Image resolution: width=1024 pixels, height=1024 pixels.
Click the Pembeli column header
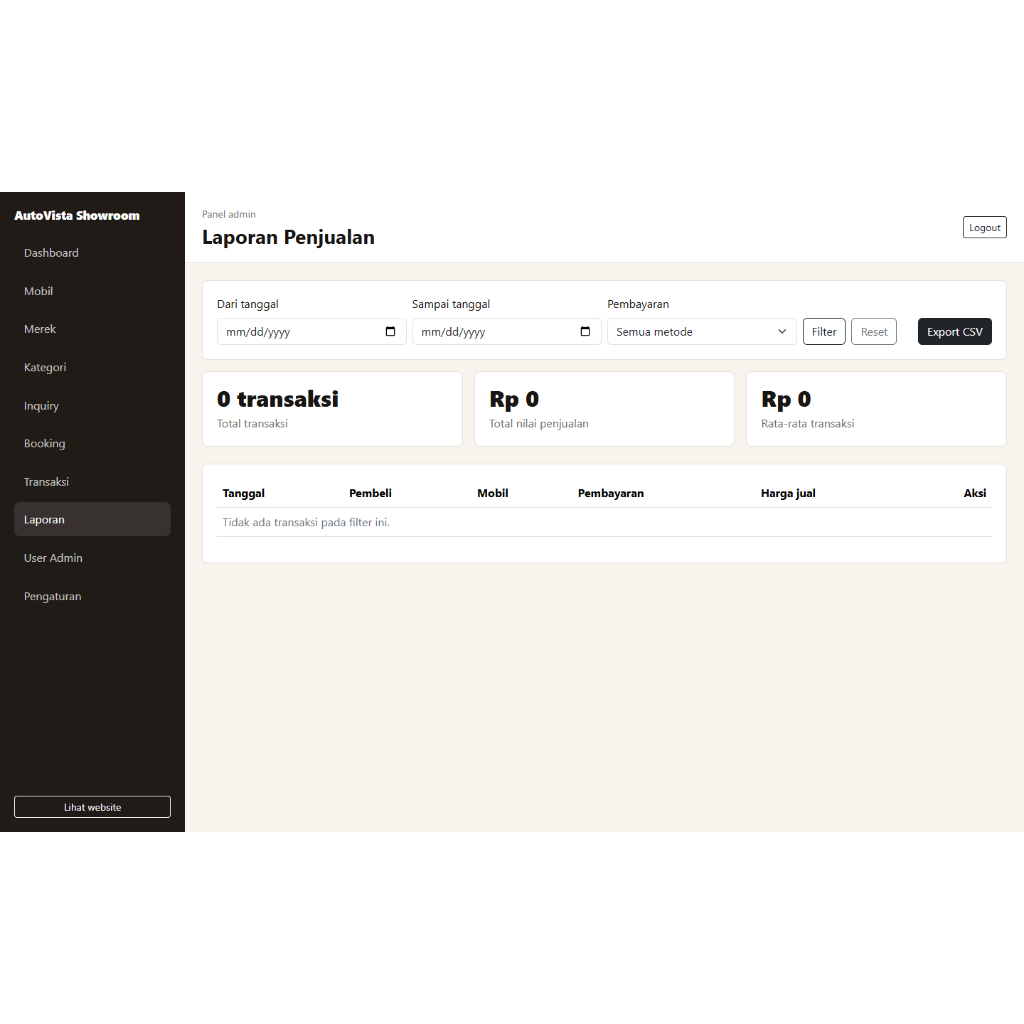(x=370, y=493)
